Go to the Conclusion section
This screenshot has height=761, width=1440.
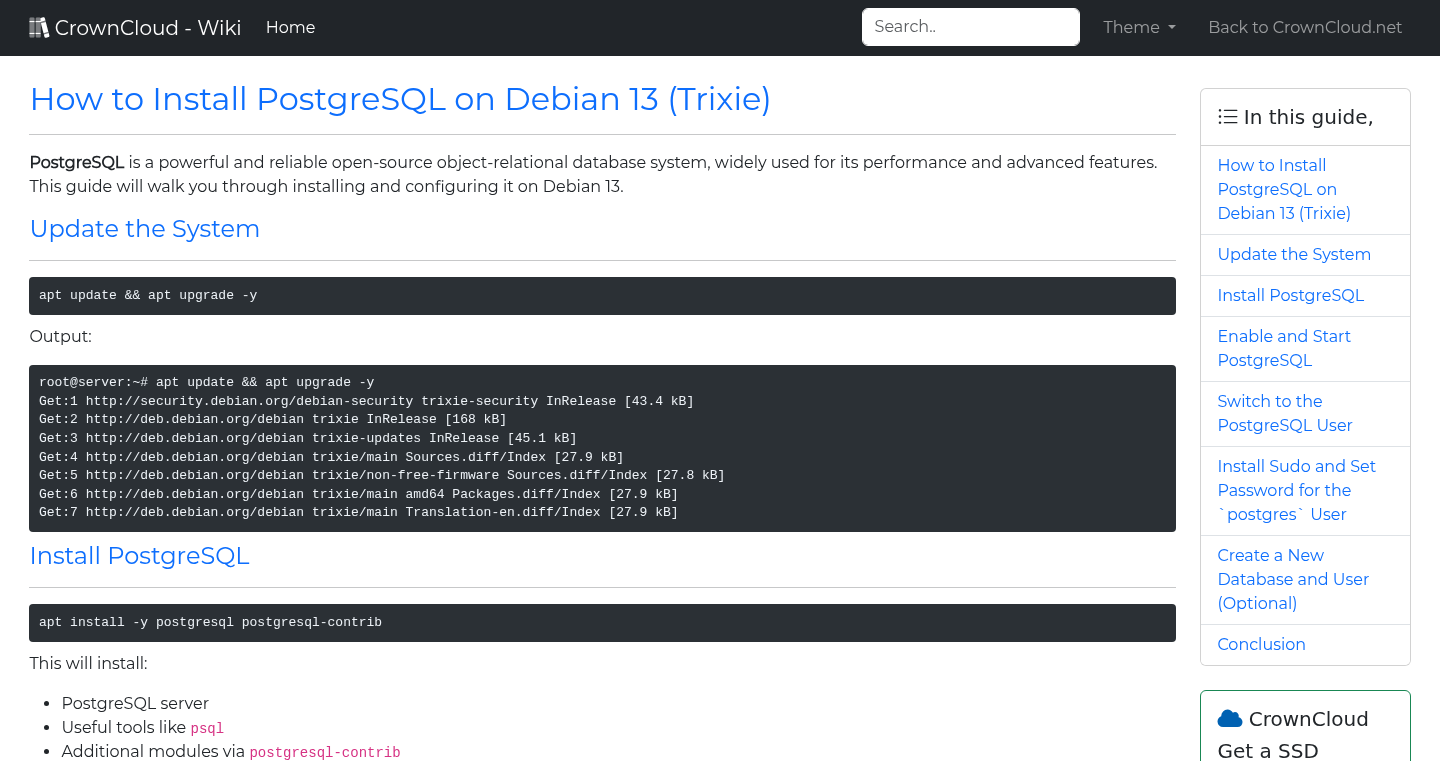click(x=1261, y=644)
